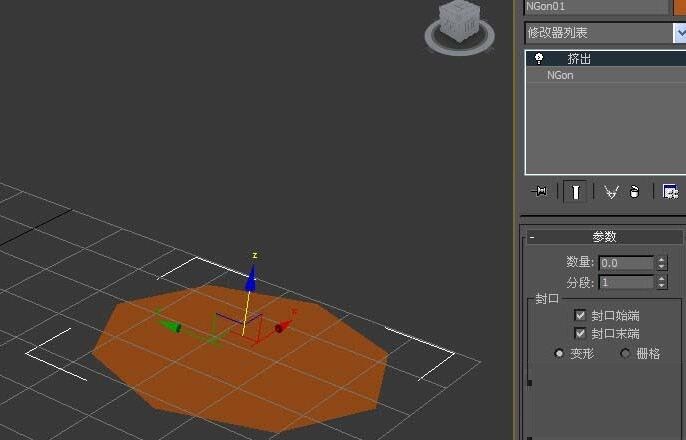Click the blue Z axis gizmo arrow
This screenshot has height=440, width=686.
point(251,279)
